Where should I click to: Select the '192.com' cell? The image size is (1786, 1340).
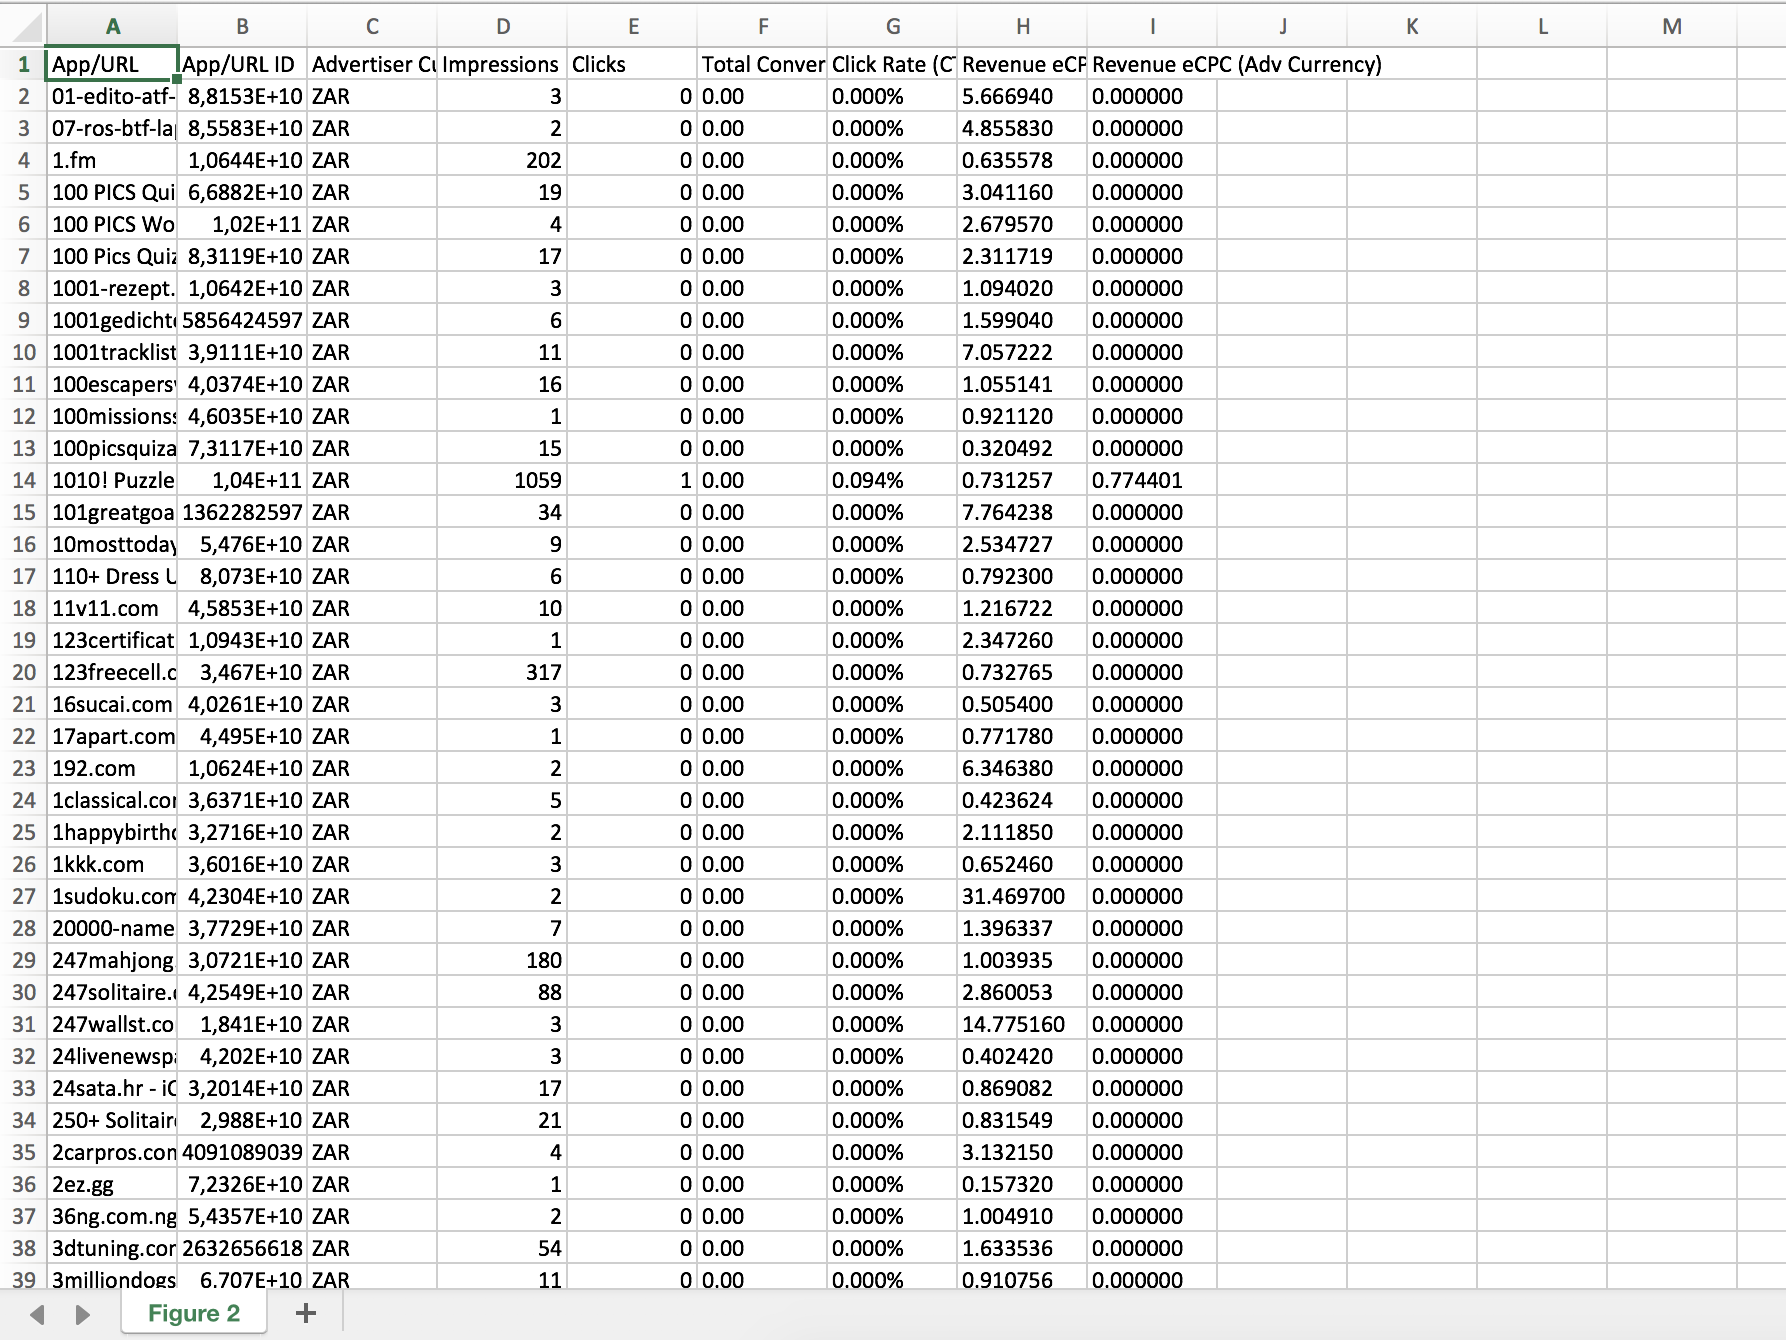pyautogui.click(x=113, y=768)
